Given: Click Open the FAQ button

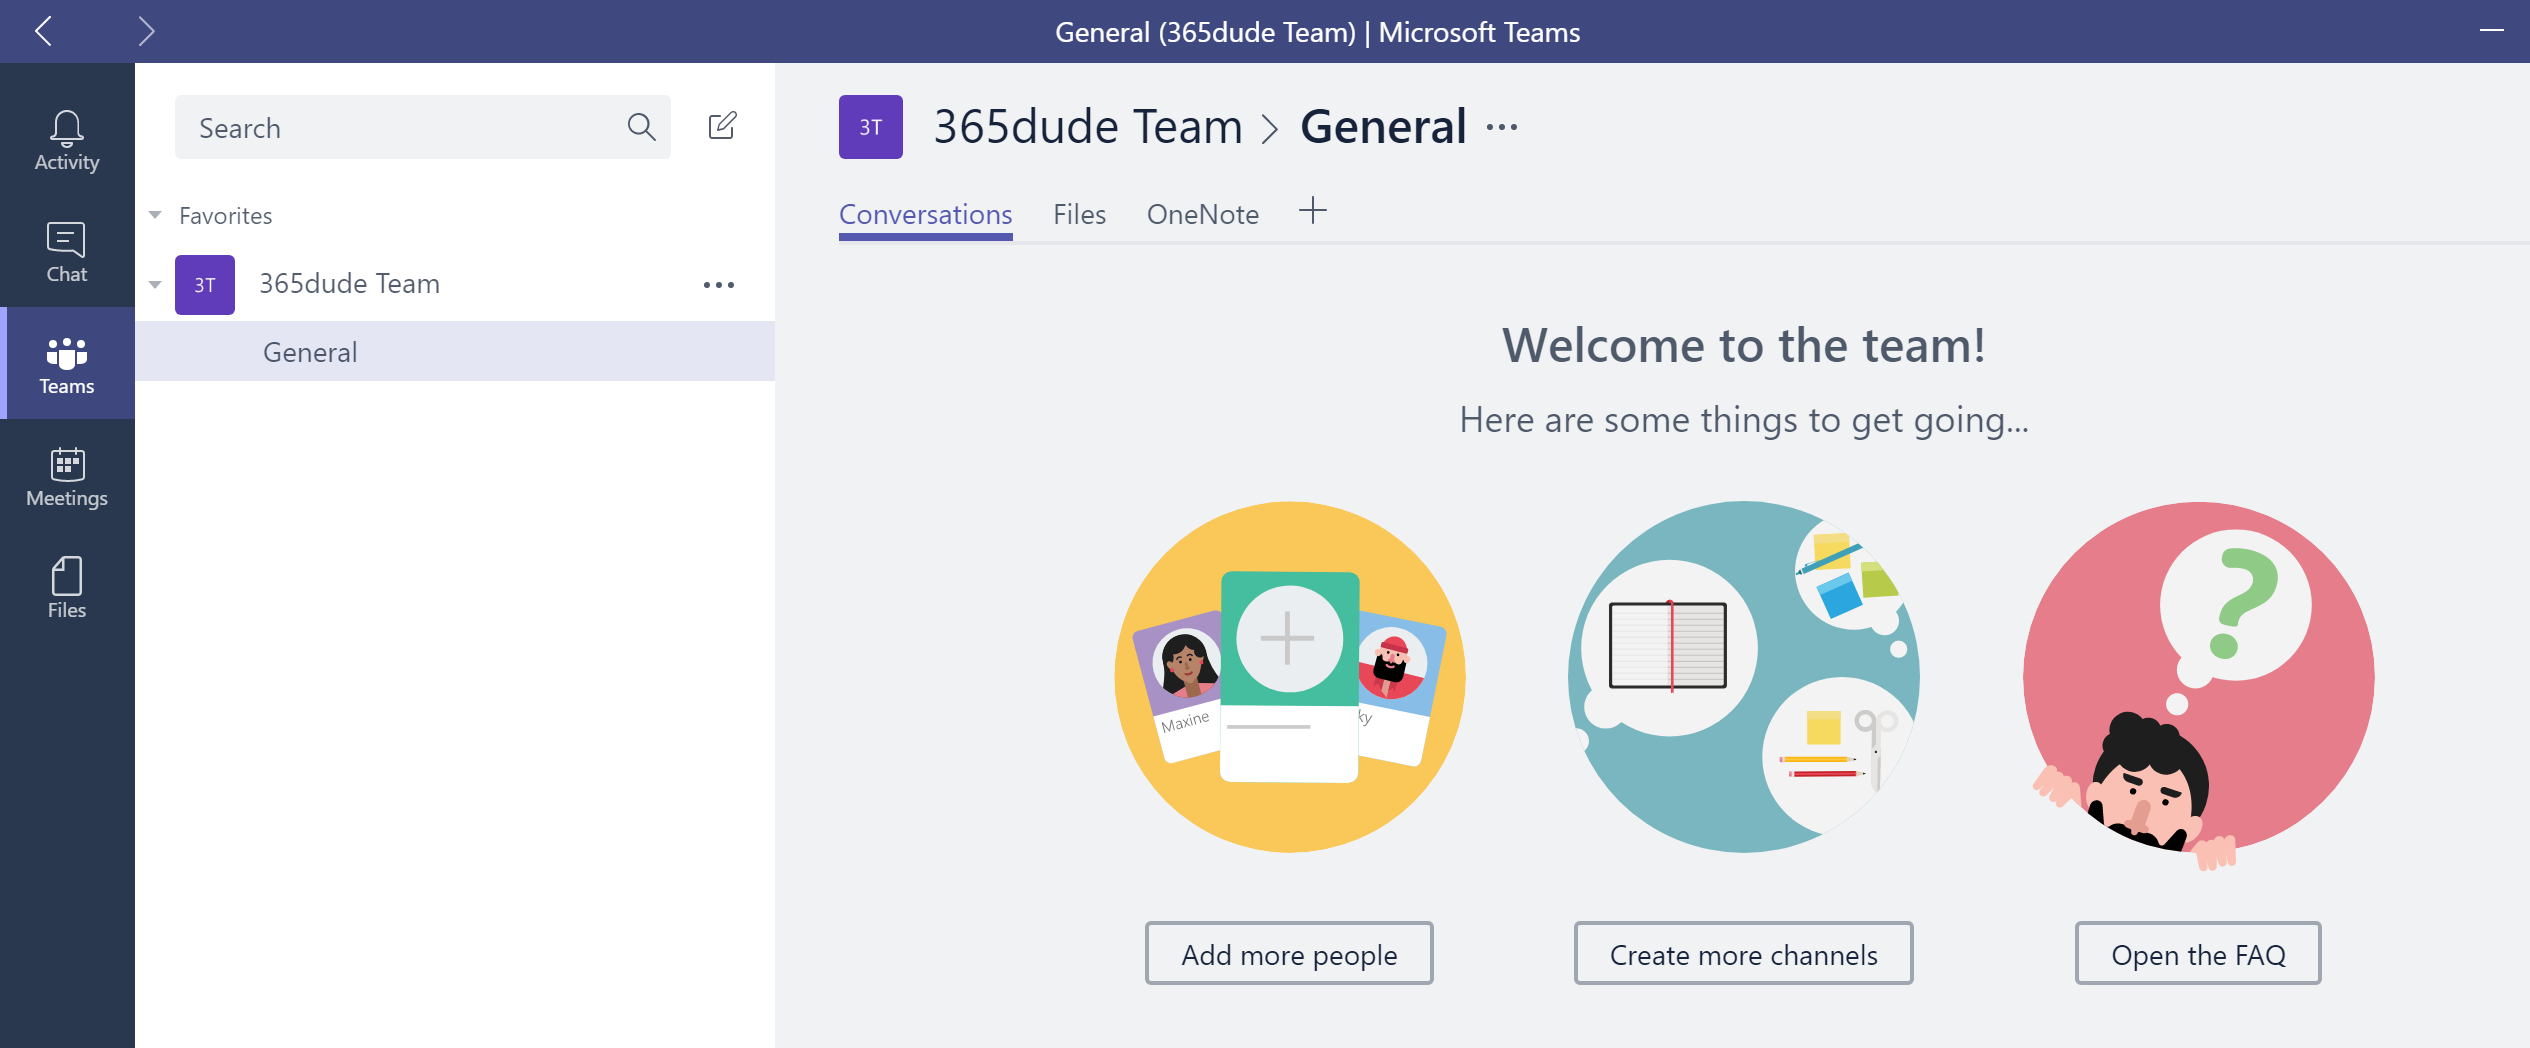Looking at the screenshot, I should pyautogui.click(x=2198, y=954).
